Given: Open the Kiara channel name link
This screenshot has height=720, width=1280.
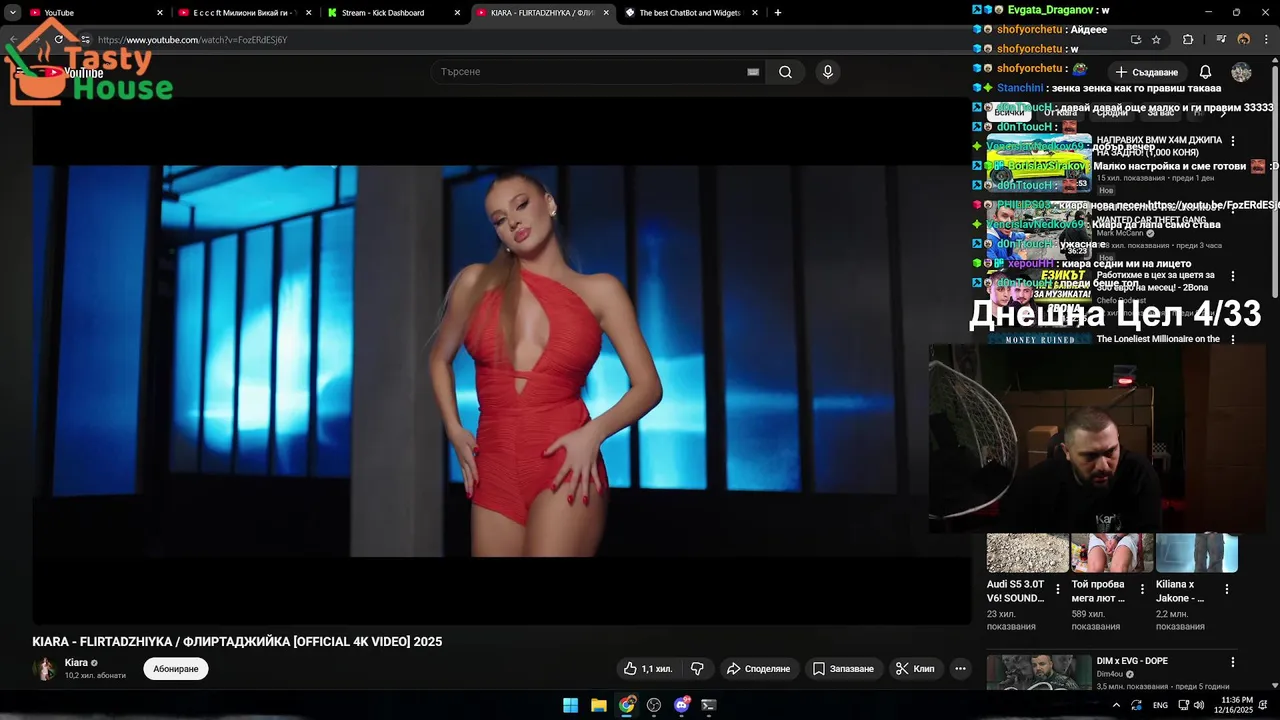Looking at the screenshot, I should [x=76, y=663].
